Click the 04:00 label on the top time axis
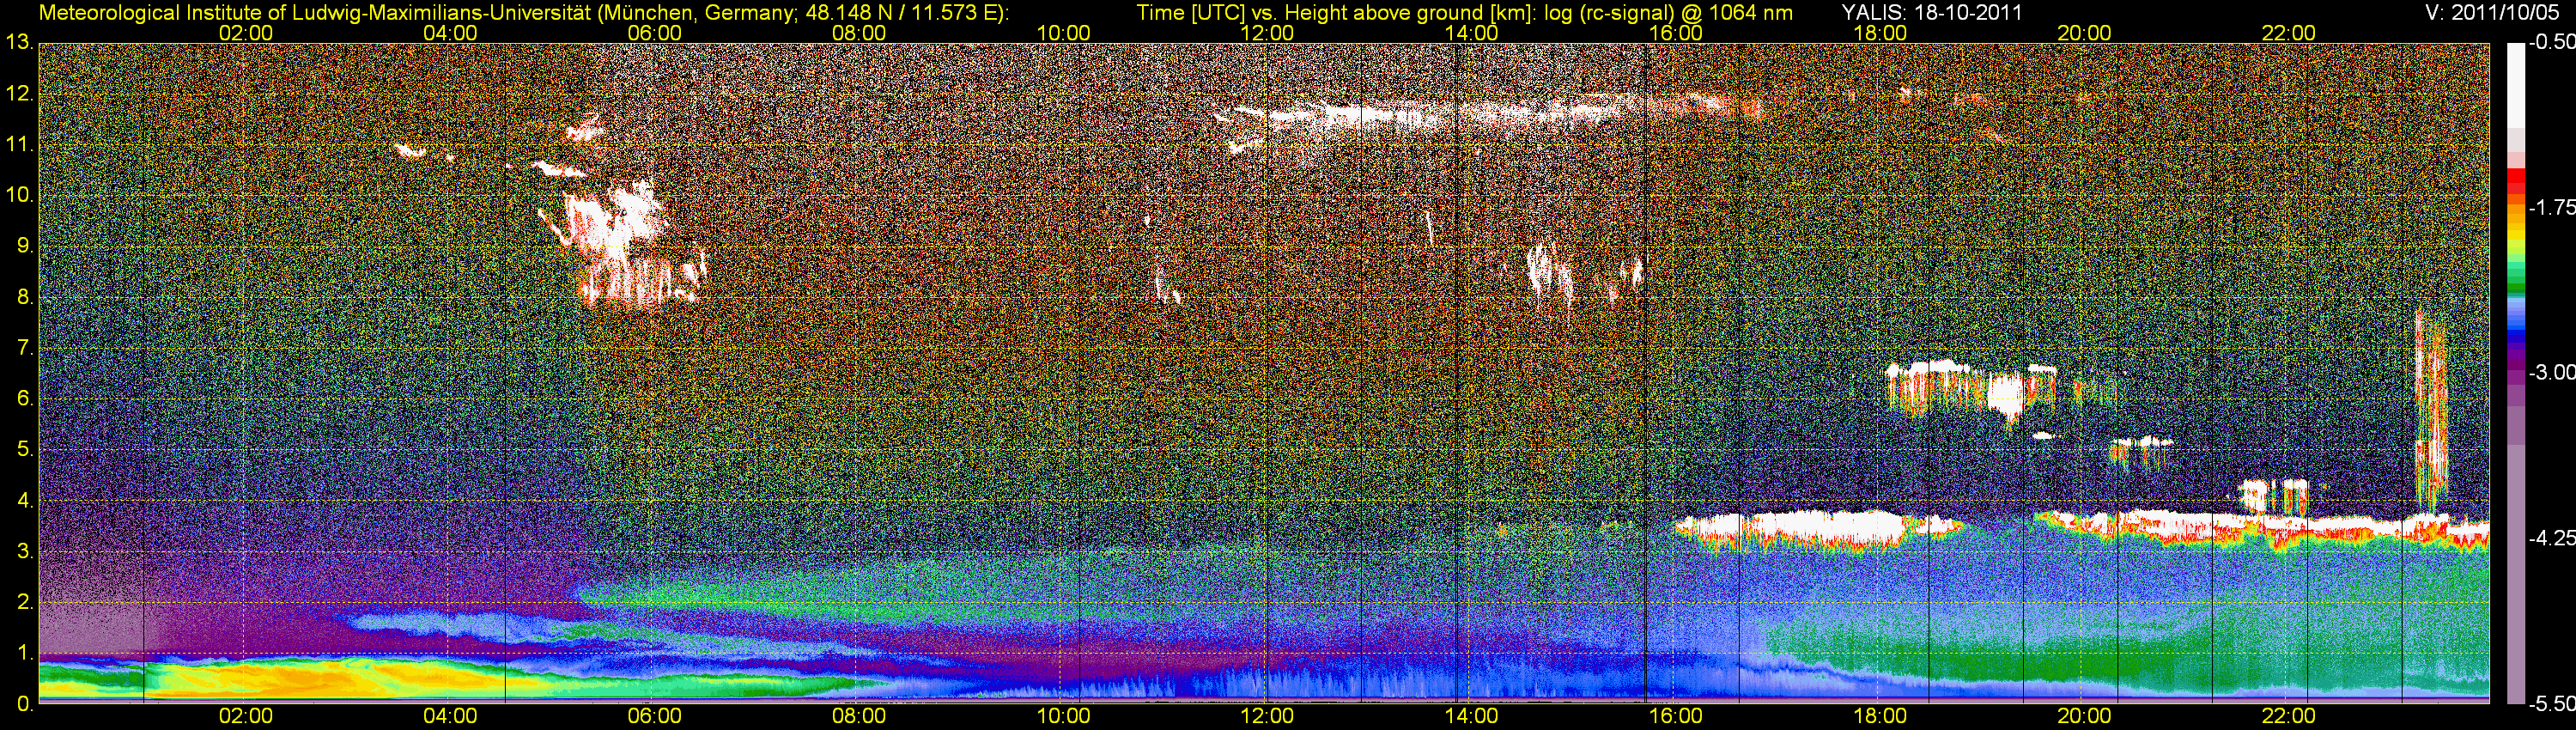The width and height of the screenshot is (2576, 730). [x=450, y=33]
